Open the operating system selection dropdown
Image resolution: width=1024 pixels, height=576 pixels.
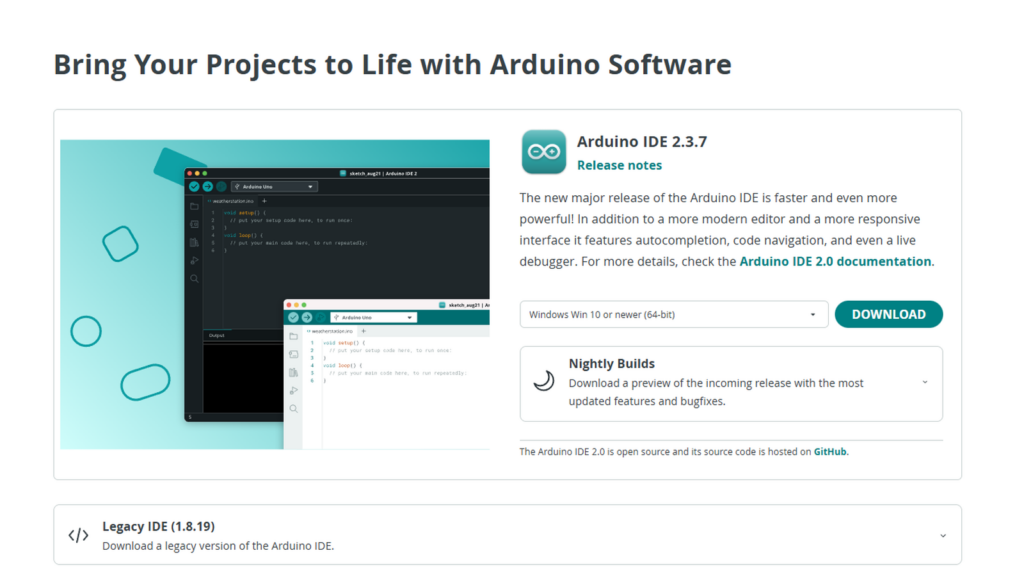pos(673,314)
